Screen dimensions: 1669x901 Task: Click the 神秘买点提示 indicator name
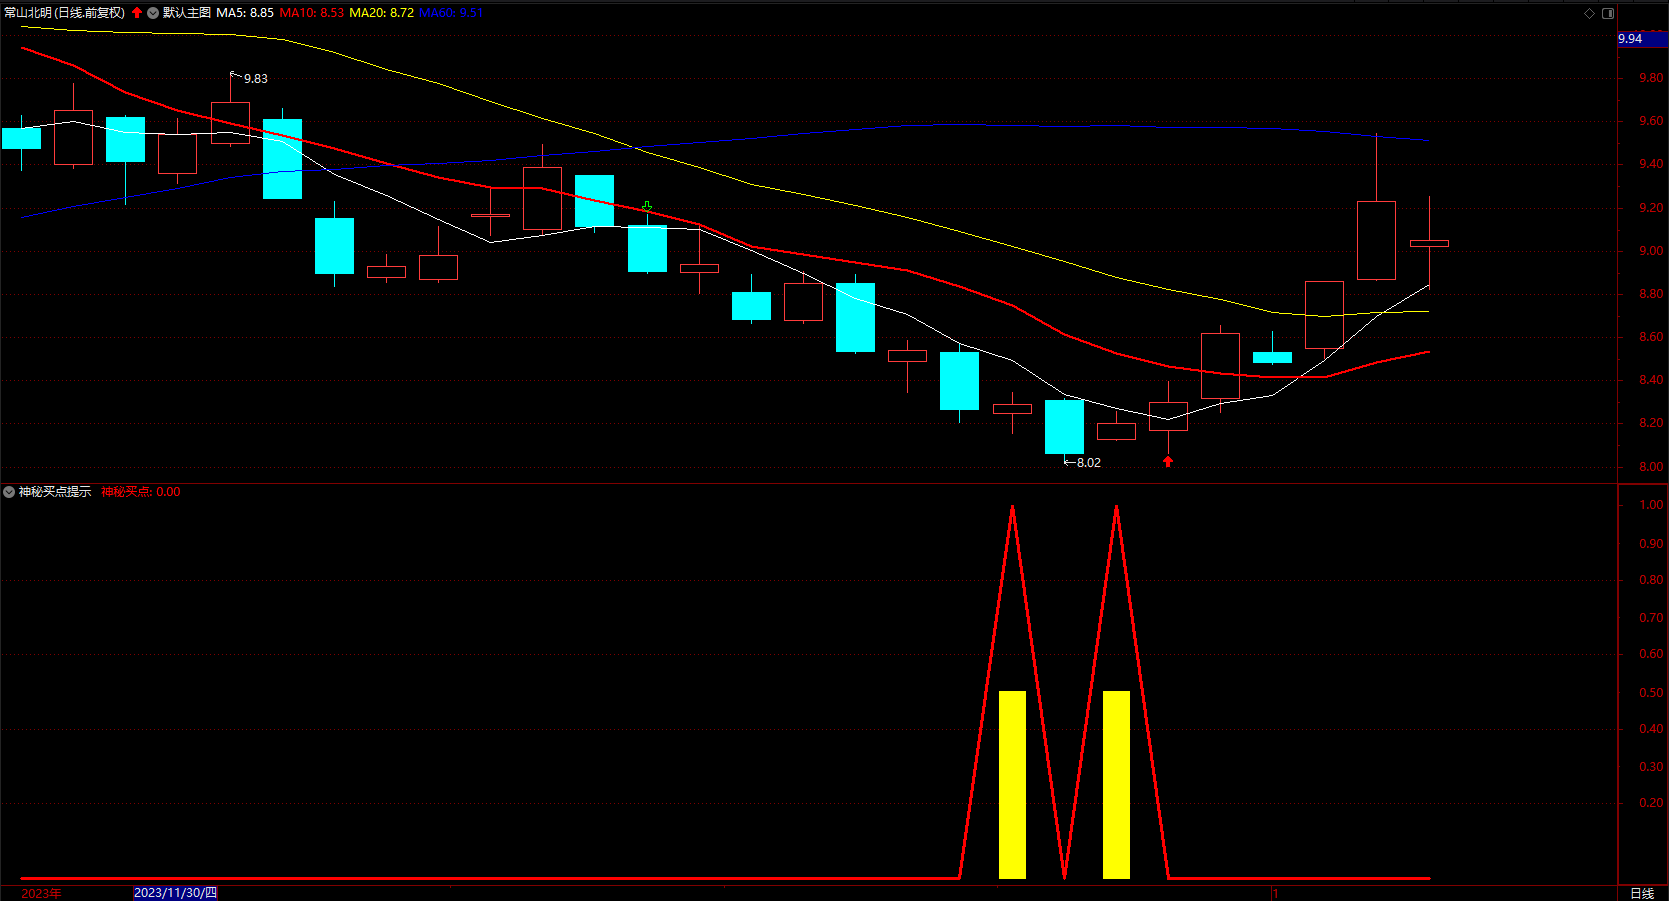click(x=55, y=492)
